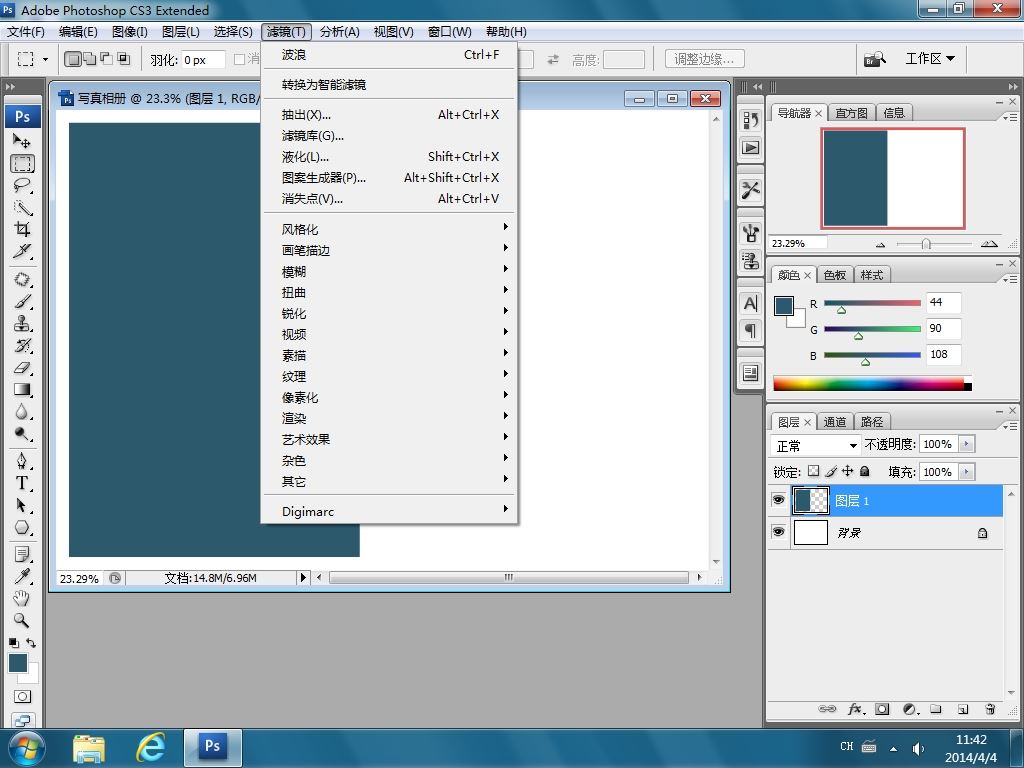The height and width of the screenshot is (768, 1024).
Task: Open Internet Explorer from the taskbar
Action: pos(150,746)
